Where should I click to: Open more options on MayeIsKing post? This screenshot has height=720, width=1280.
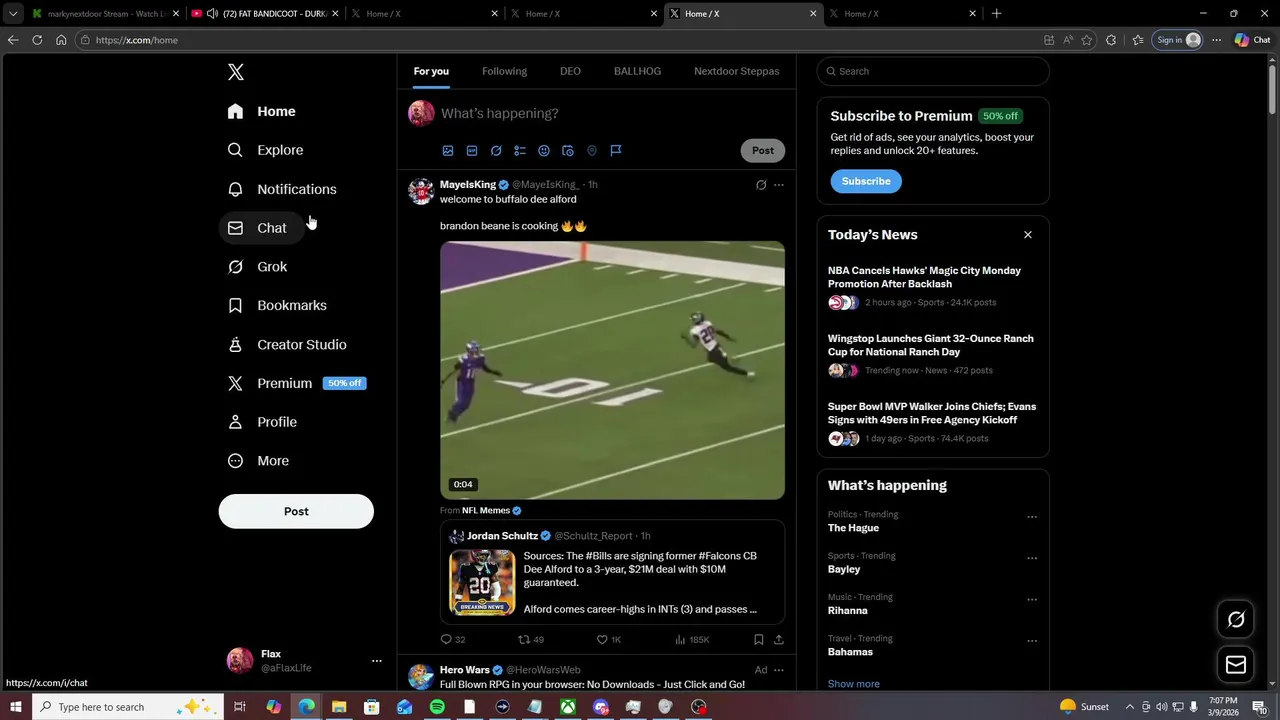779,185
